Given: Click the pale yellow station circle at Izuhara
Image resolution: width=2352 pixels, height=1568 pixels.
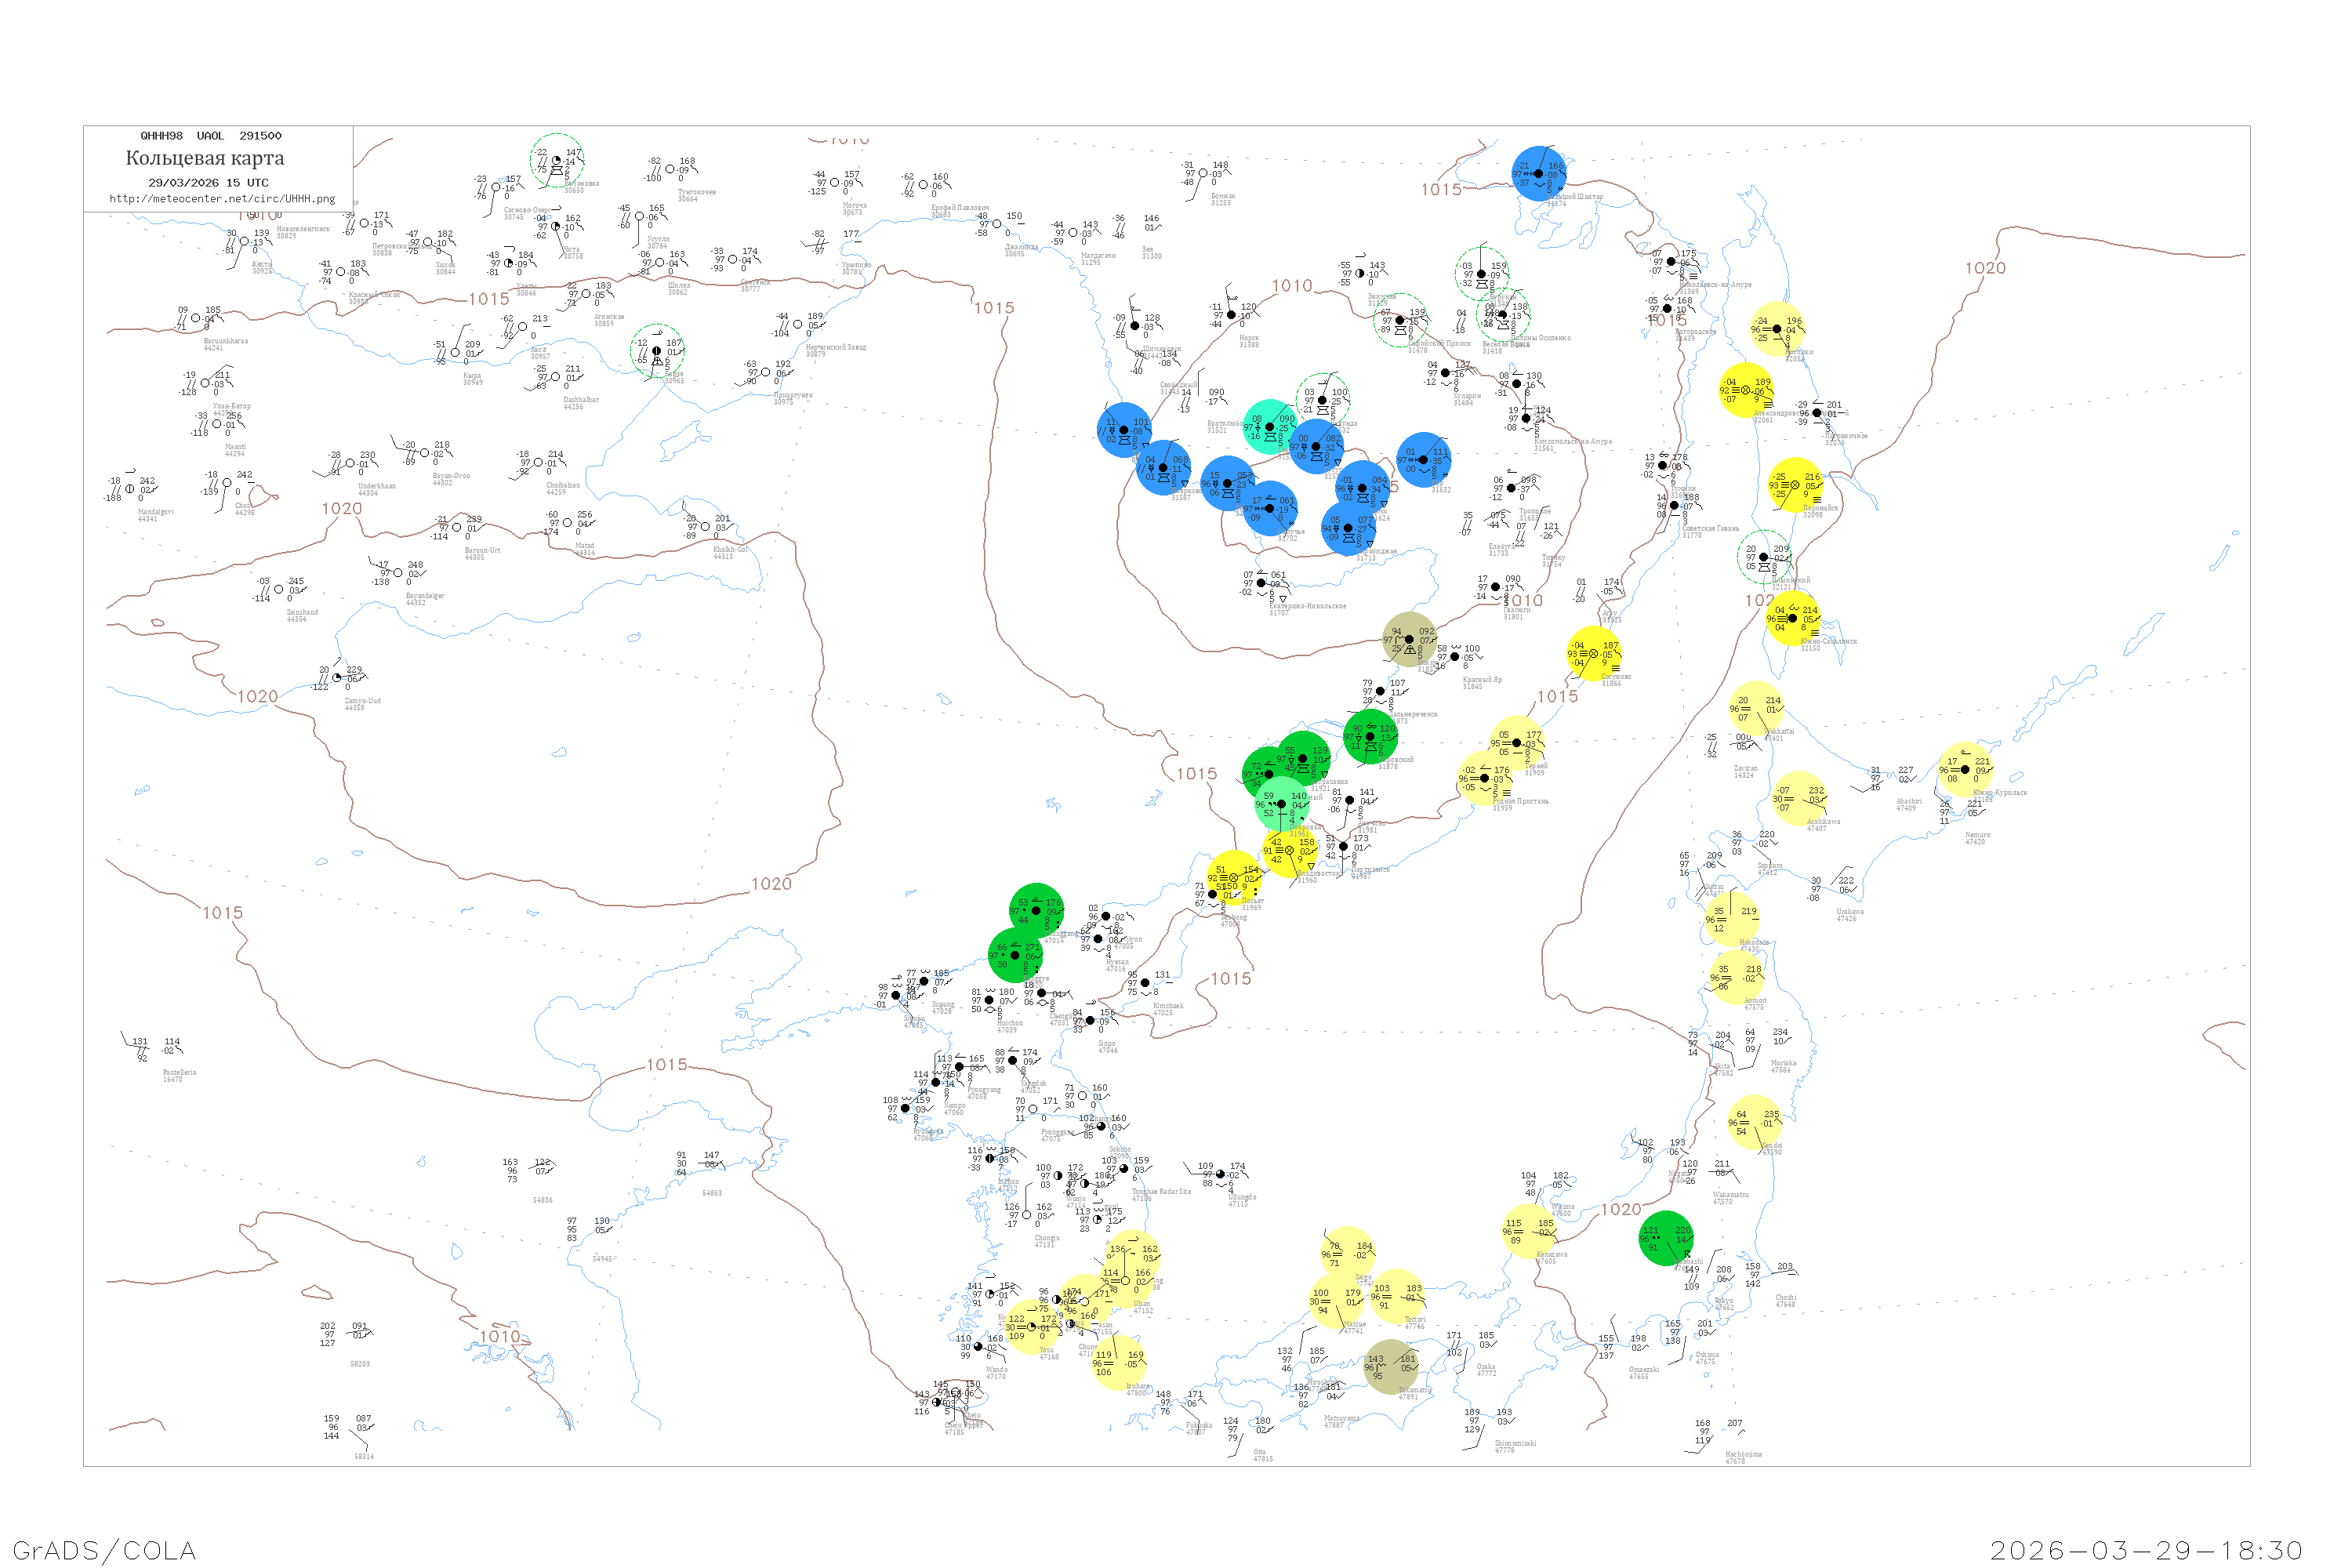Looking at the screenshot, I should [x=1118, y=1363].
